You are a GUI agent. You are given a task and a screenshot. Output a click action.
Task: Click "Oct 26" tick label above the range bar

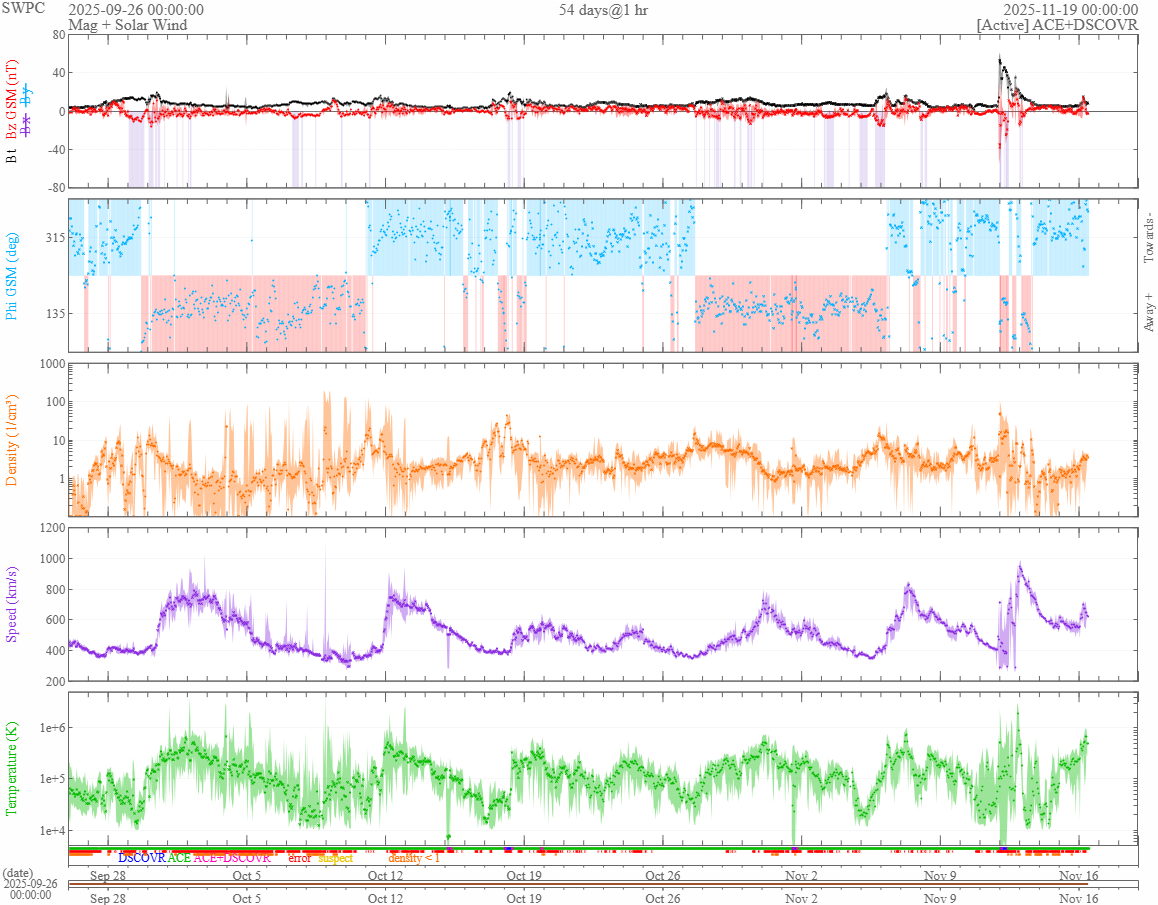[x=662, y=875]
